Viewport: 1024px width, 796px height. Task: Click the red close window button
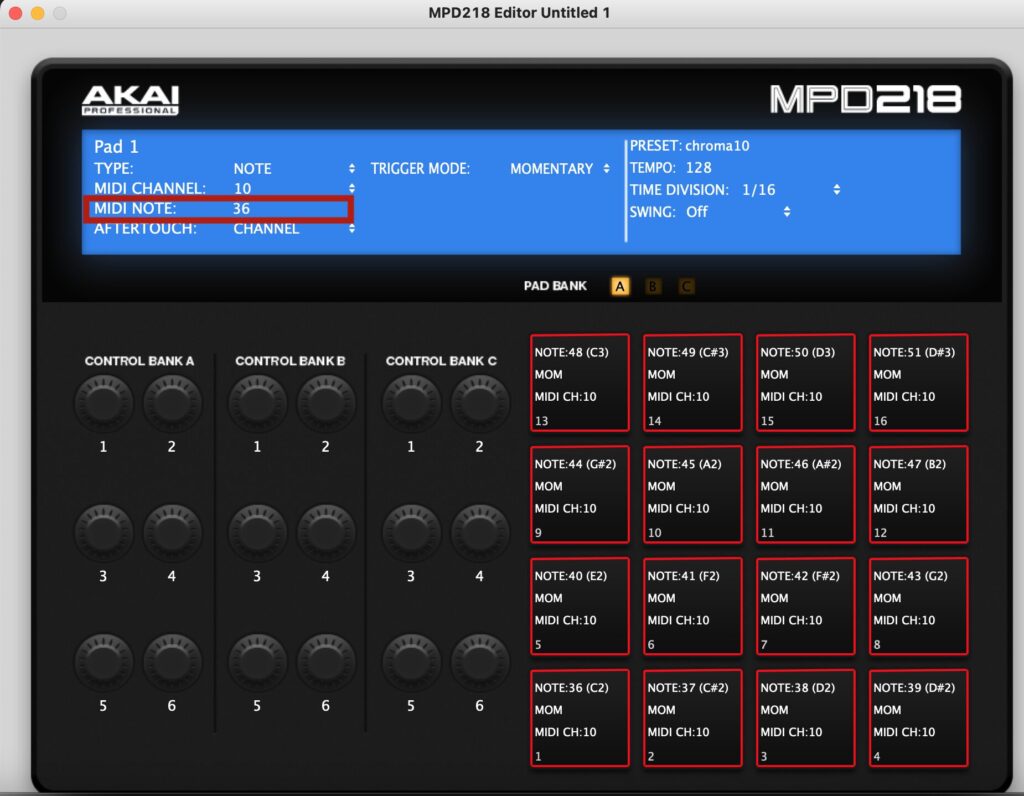coord(15,13)
